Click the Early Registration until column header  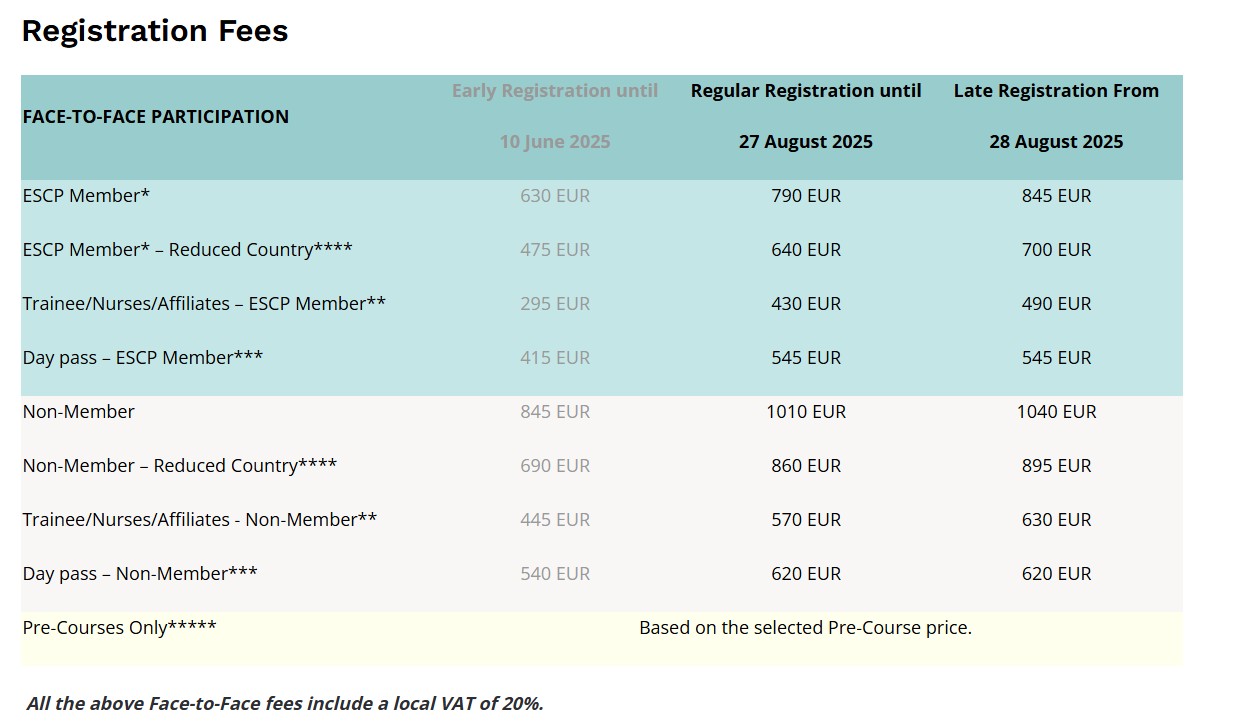coord(555,116)
